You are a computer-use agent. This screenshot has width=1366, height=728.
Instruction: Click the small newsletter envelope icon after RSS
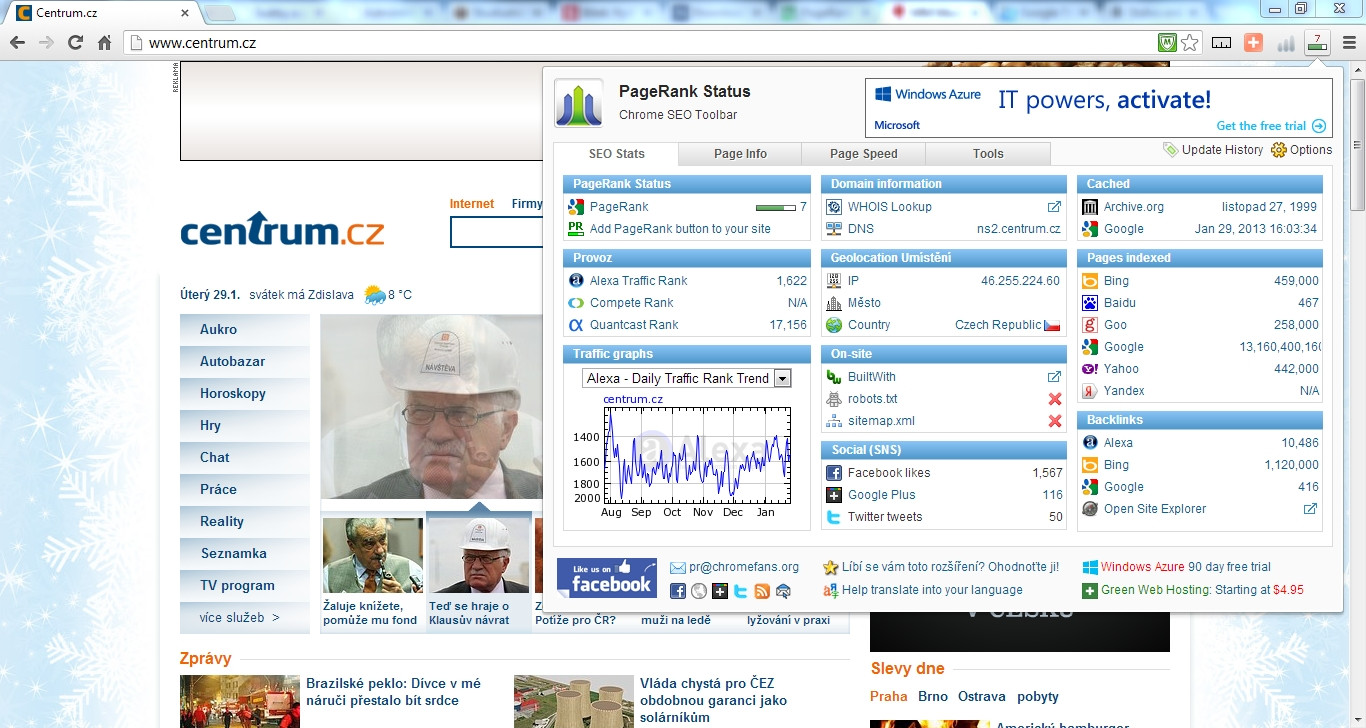(x=783, y=591)
